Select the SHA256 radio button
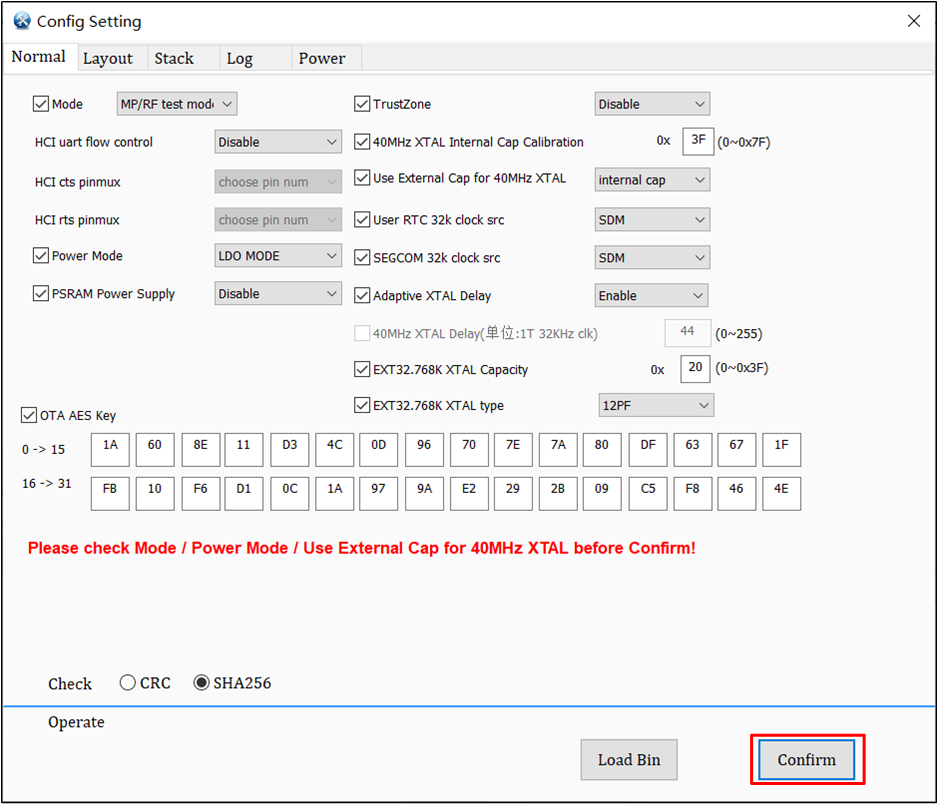The width and height of the screenshot is (938, 804). (x=201, y=683)
